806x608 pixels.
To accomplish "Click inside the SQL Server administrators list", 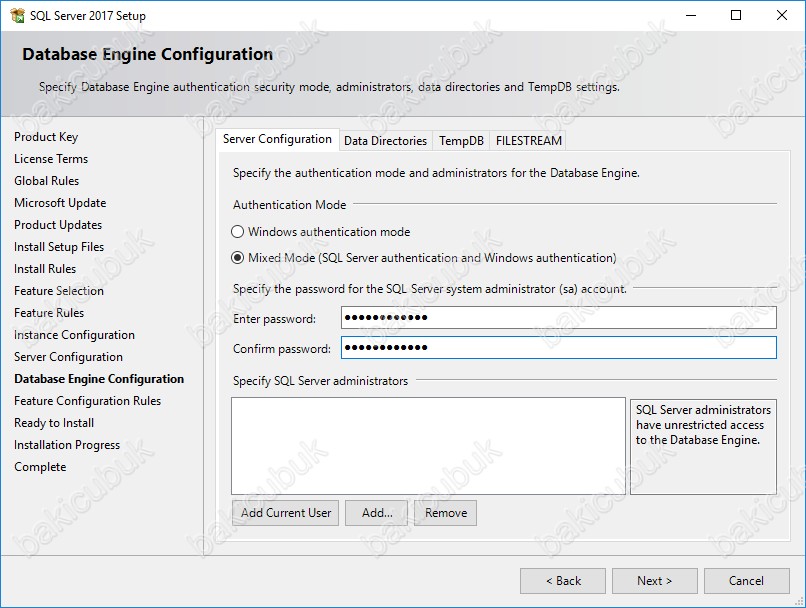I will click(x=428, y=446).
